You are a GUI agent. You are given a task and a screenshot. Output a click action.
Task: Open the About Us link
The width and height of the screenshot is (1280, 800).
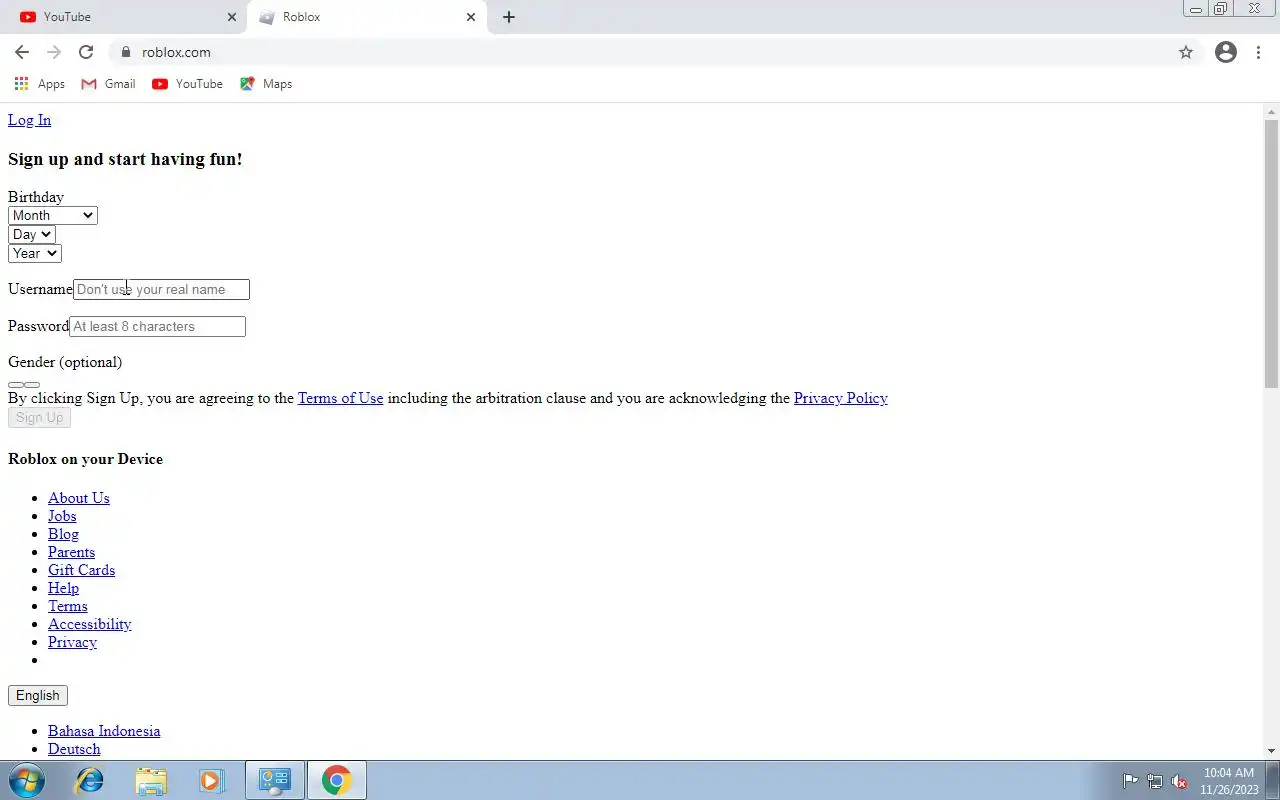click(x=79, y=498)
